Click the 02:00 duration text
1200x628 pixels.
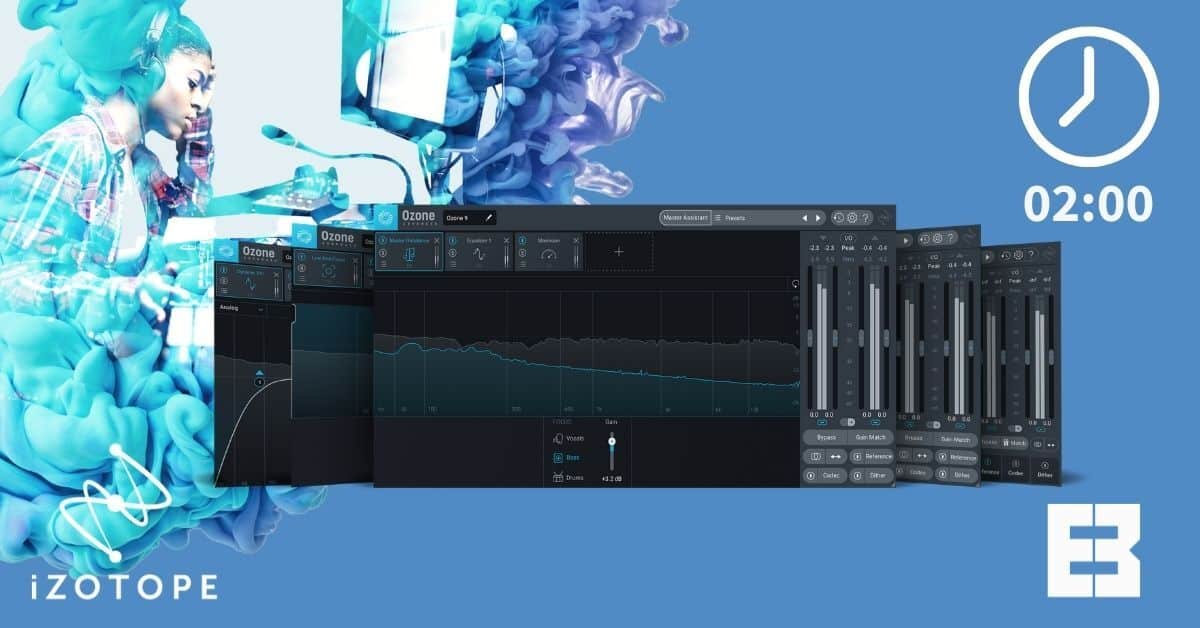pyautogui.click(x=1088, y=203)
